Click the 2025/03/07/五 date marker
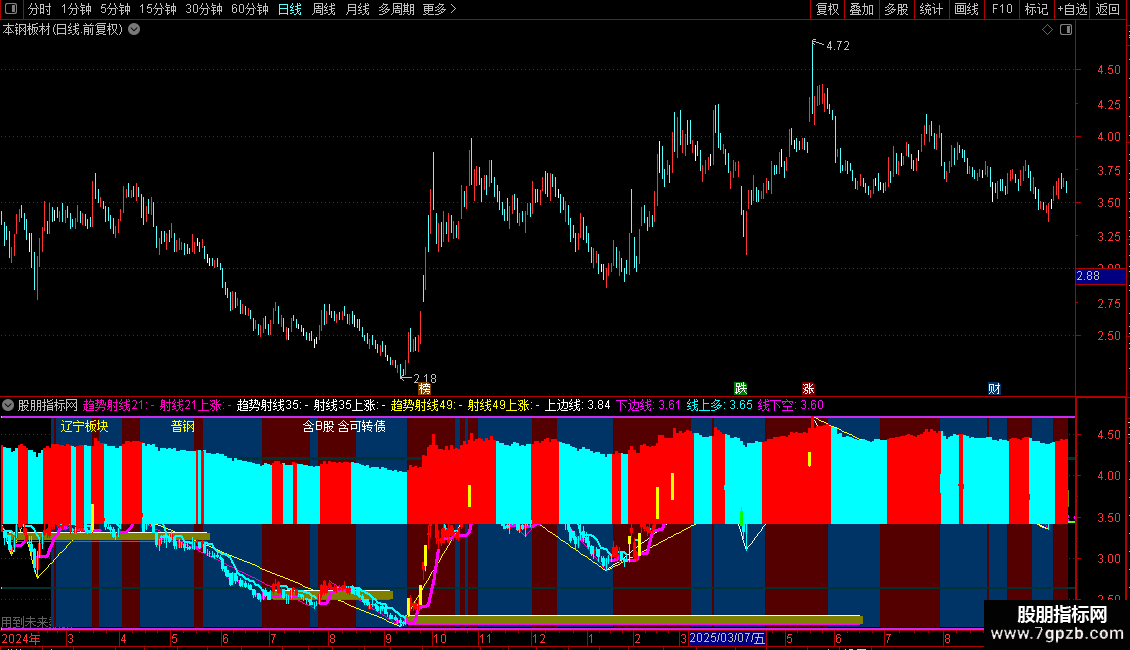 pos(727,638)
